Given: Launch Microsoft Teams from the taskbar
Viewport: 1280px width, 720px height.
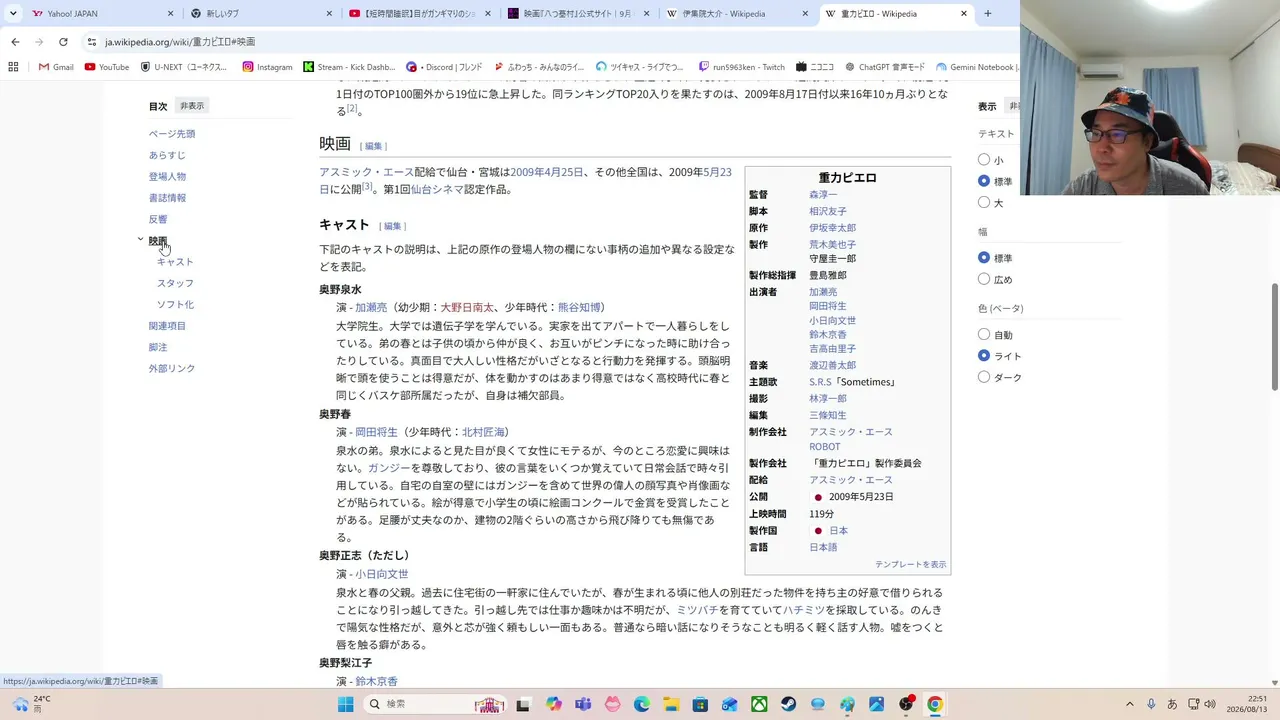Looking at the screenshot, I should point(583,704).
